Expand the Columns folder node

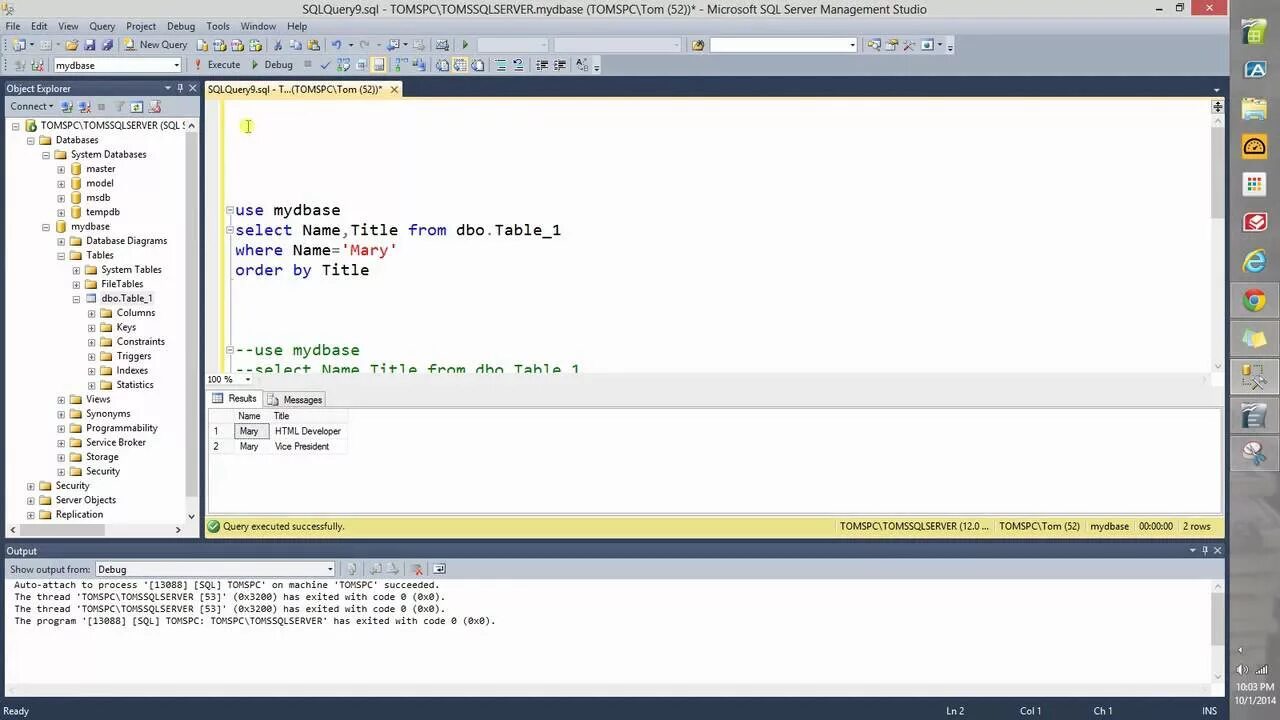click(x=92, y=313)
